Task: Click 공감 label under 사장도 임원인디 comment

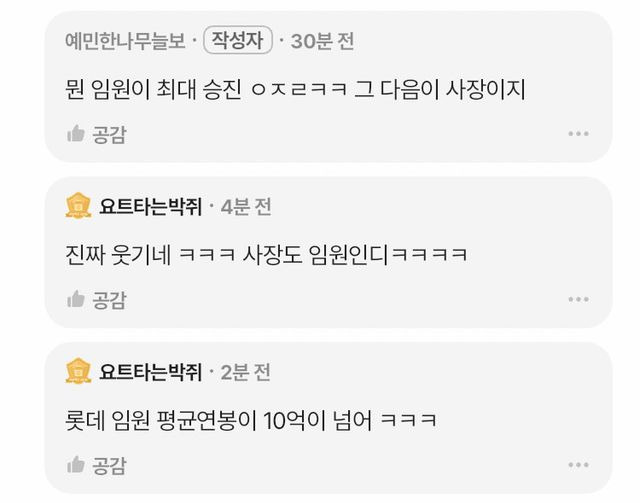Action: pyautogui.click(x=109, y=300)
